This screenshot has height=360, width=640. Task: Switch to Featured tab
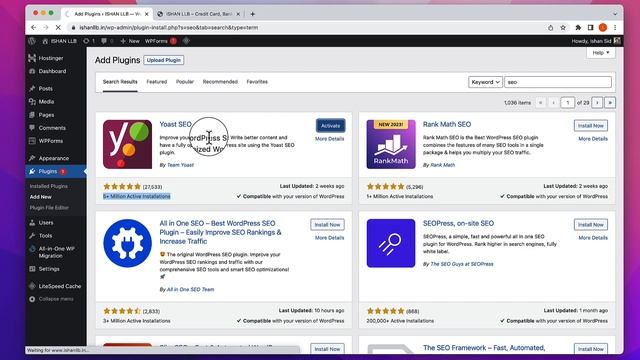point(157,82)
